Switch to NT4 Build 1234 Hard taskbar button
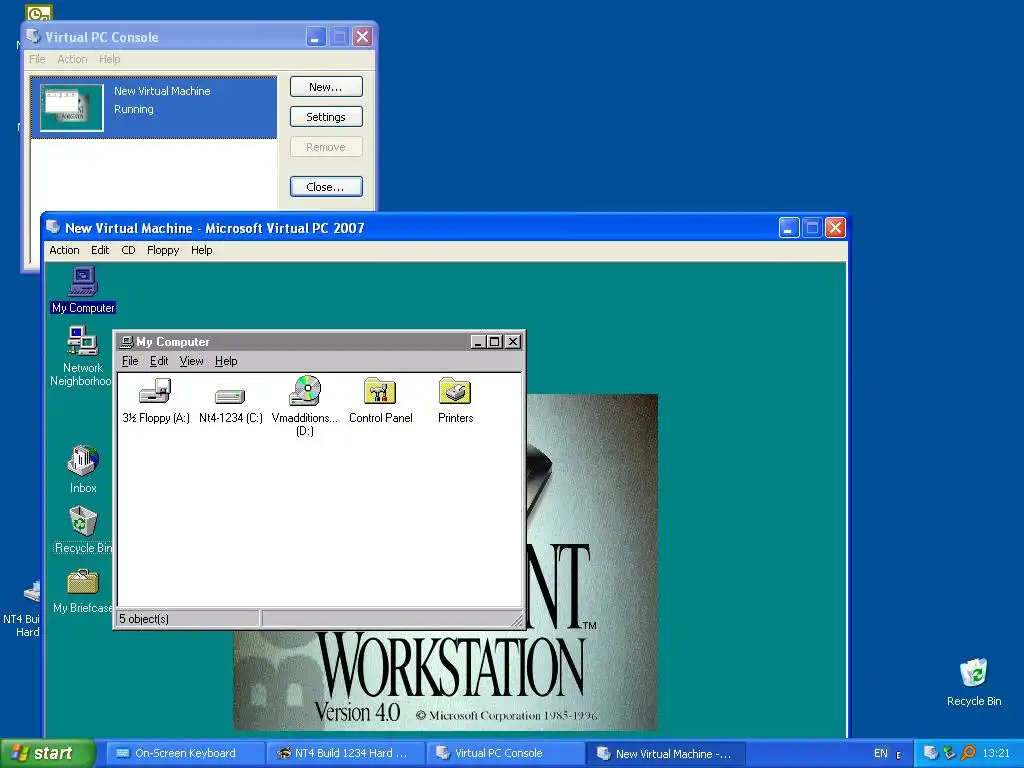The image size is (1024, 768). pyautogui.click(x=345, y=753)
